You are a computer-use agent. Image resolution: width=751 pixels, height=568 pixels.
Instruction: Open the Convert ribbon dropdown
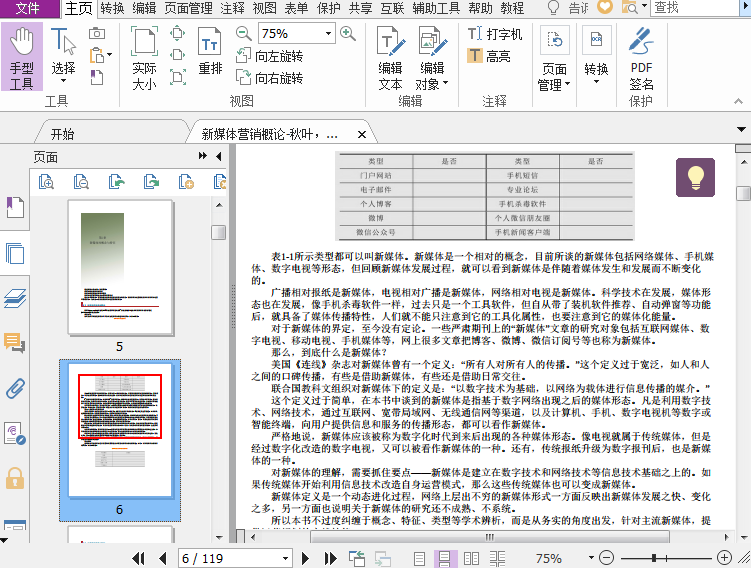596,56
